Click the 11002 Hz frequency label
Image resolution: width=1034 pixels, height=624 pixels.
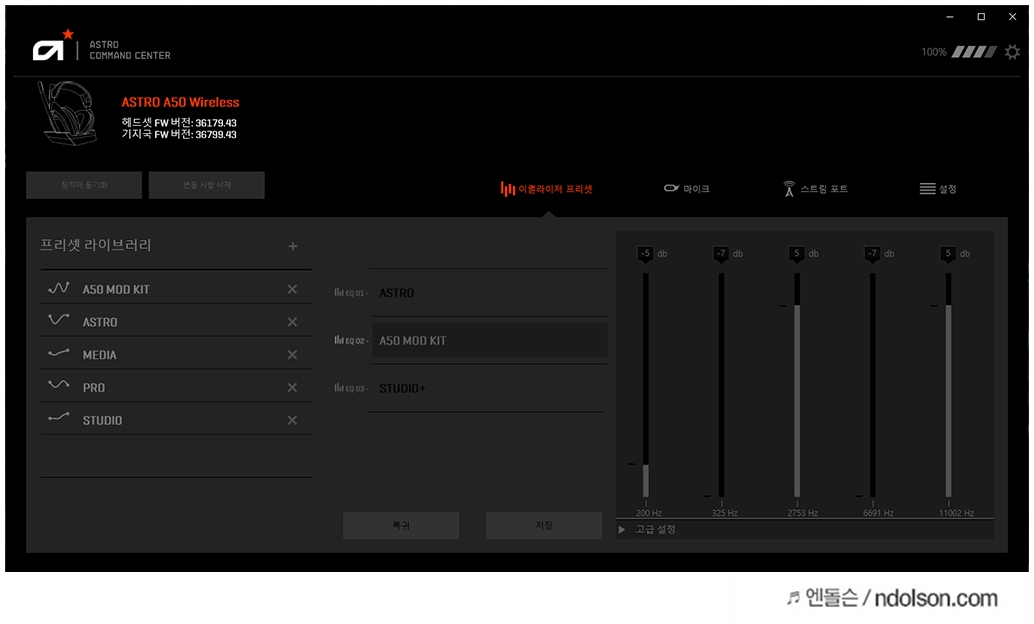956,513
